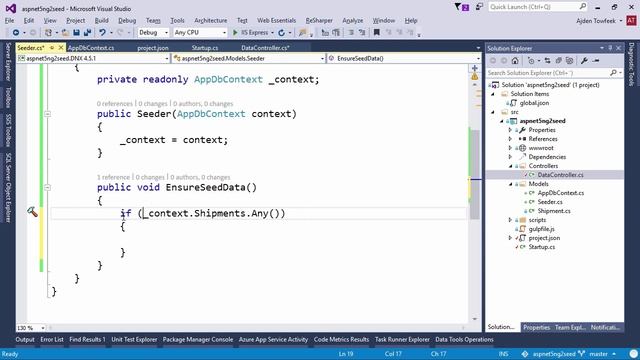Expand the Properties node in Solution Explorer
Viewport: 640px width, 360px height.
point(510,130)
